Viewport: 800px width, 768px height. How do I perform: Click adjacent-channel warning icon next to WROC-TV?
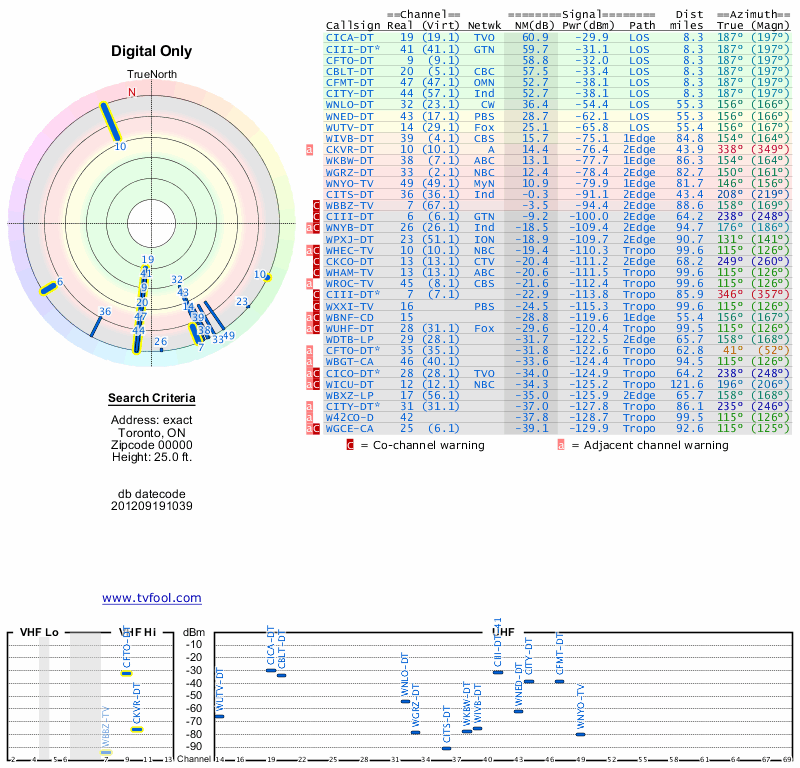pos(311,283)
